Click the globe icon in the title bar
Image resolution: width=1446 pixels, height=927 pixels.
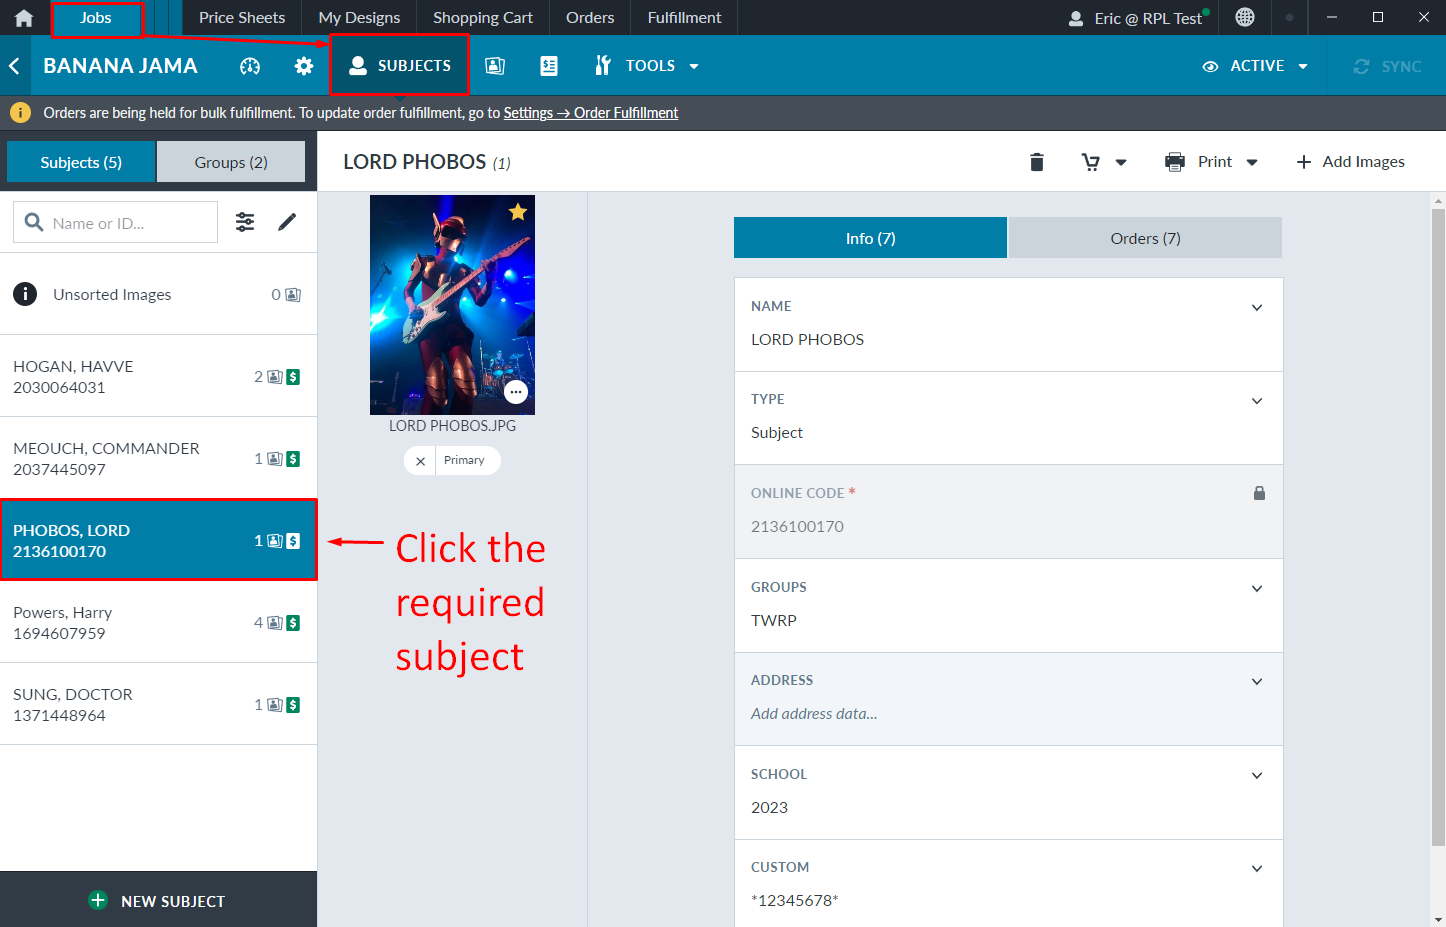pyautogui.click(x=1244, y=17)
